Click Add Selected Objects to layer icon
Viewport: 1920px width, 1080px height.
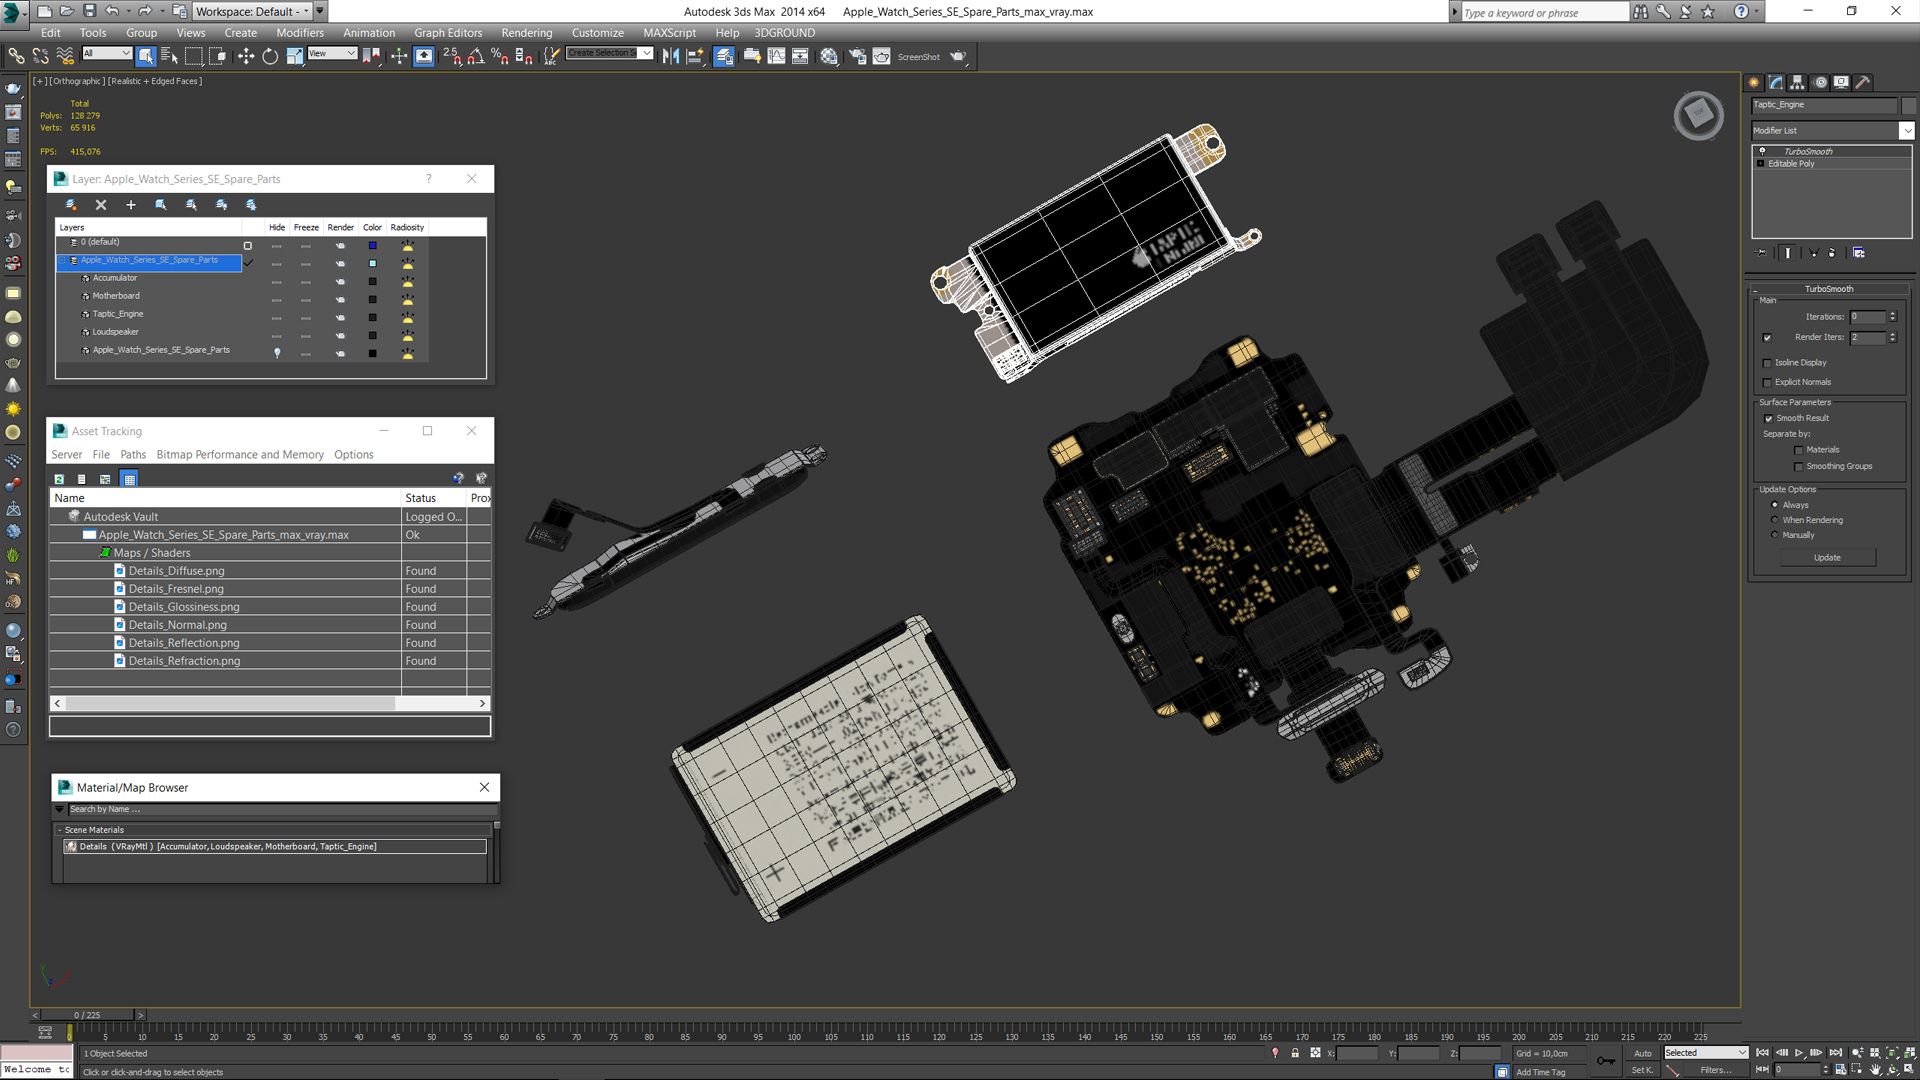(131, 204)
